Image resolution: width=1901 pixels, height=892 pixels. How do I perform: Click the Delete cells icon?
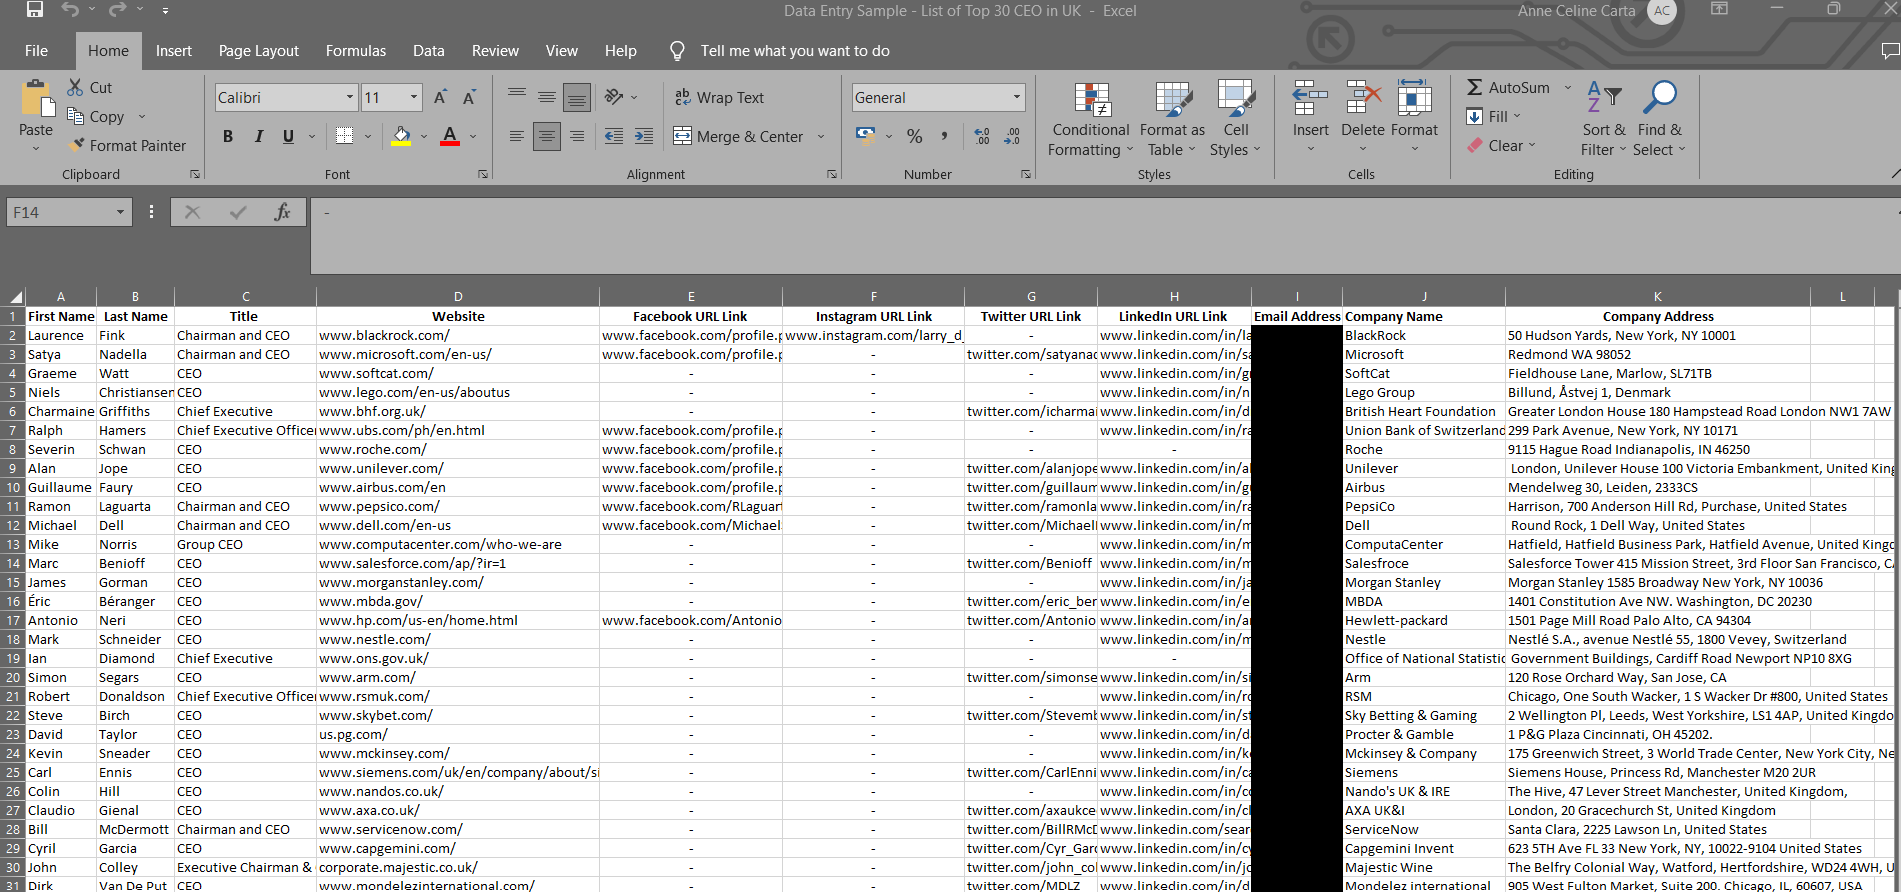click(x=1363, y=98)
